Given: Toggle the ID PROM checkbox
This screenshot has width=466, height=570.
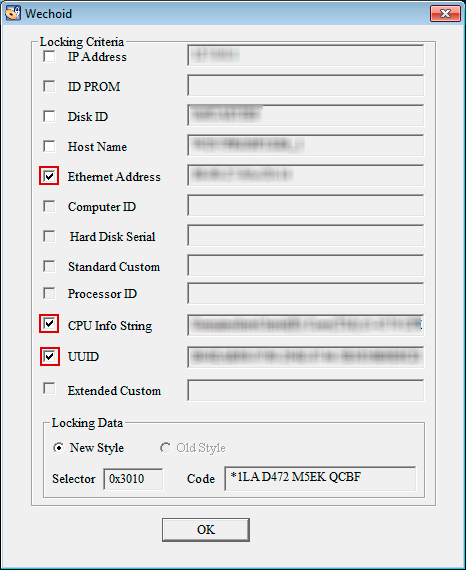Looking at the screenshot, I should (49, 86).
